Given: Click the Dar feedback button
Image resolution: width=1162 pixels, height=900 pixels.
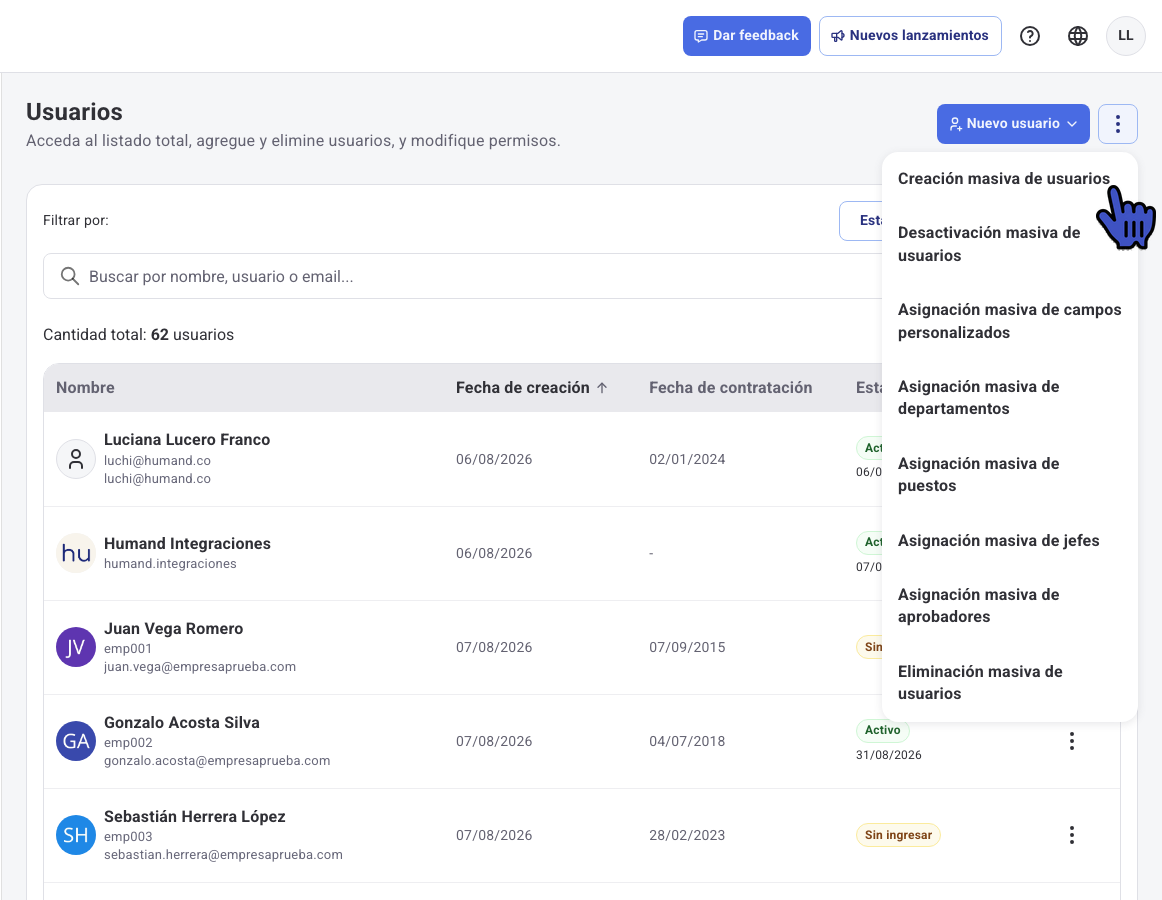Looking at the screenshot, I should [746, 36].
